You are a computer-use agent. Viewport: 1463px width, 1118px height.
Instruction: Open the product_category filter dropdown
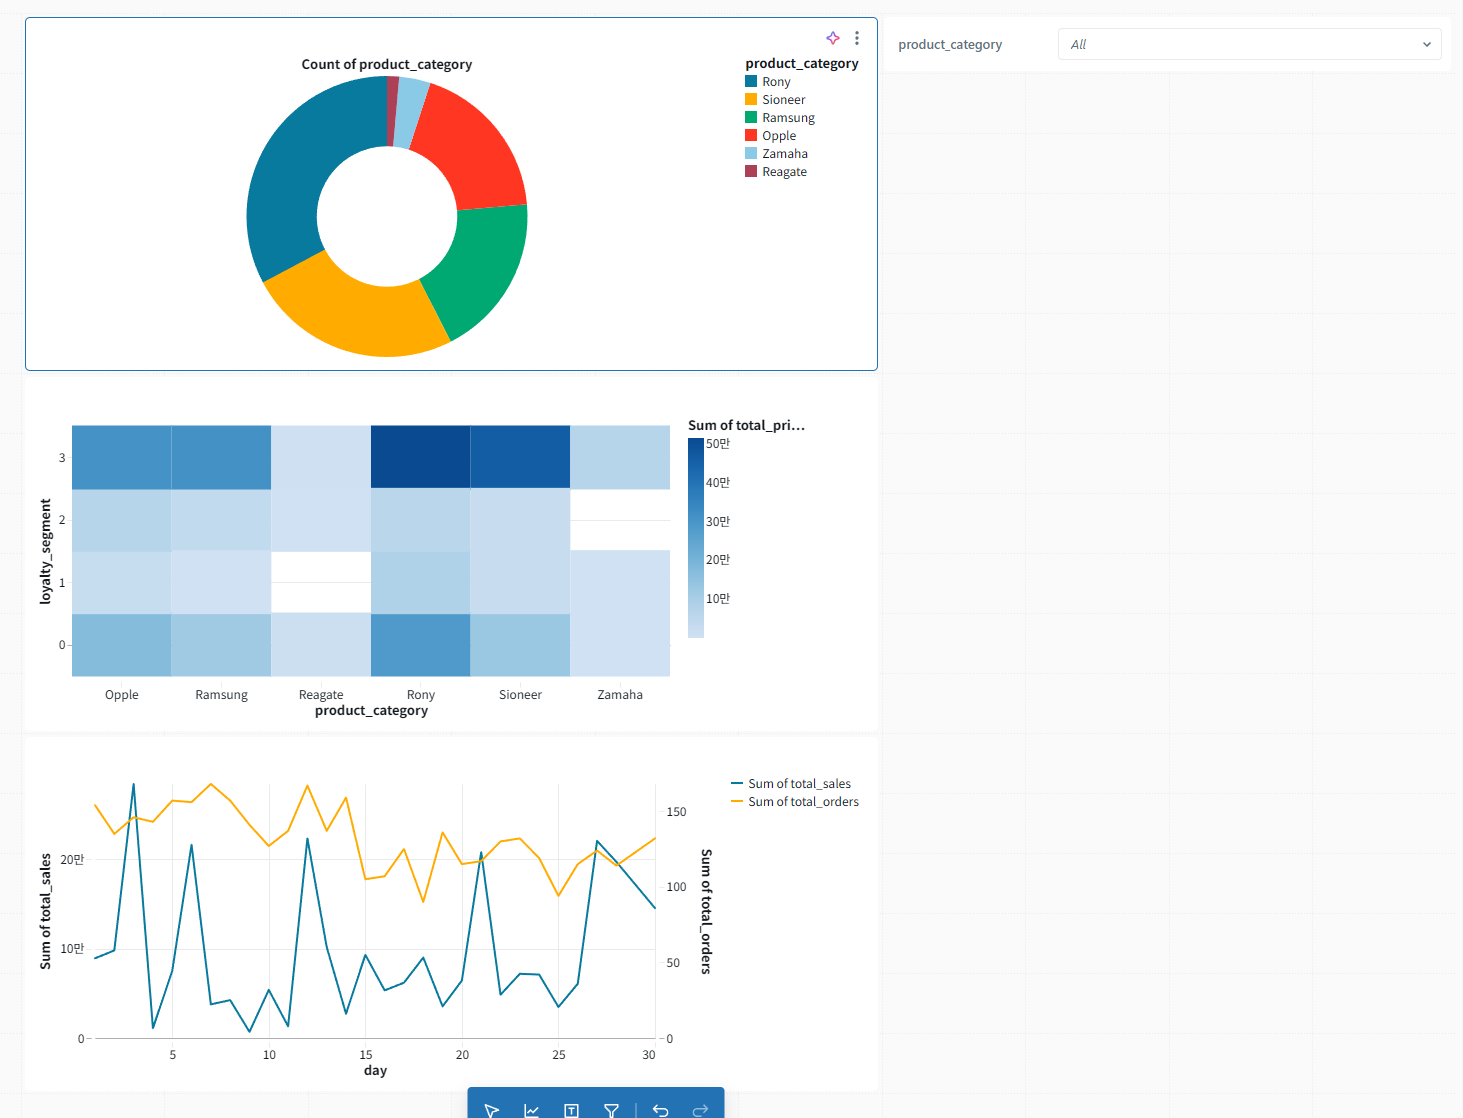(1249, 44)
